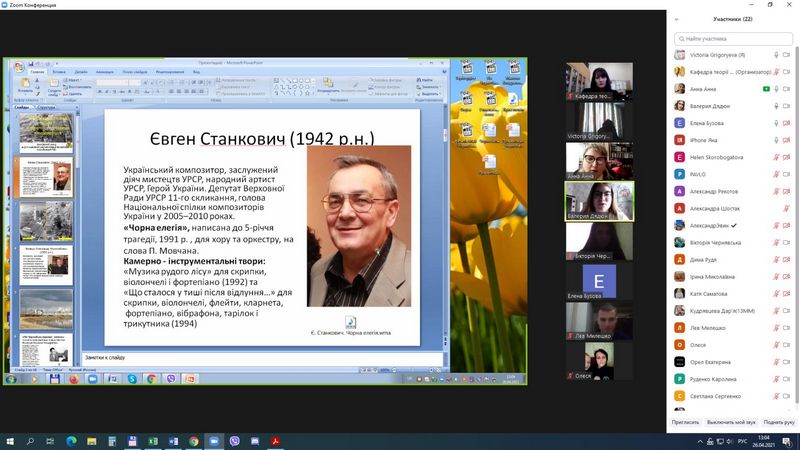Open Вставка tab in shared PowerPoint ribbon

[59, 72]
